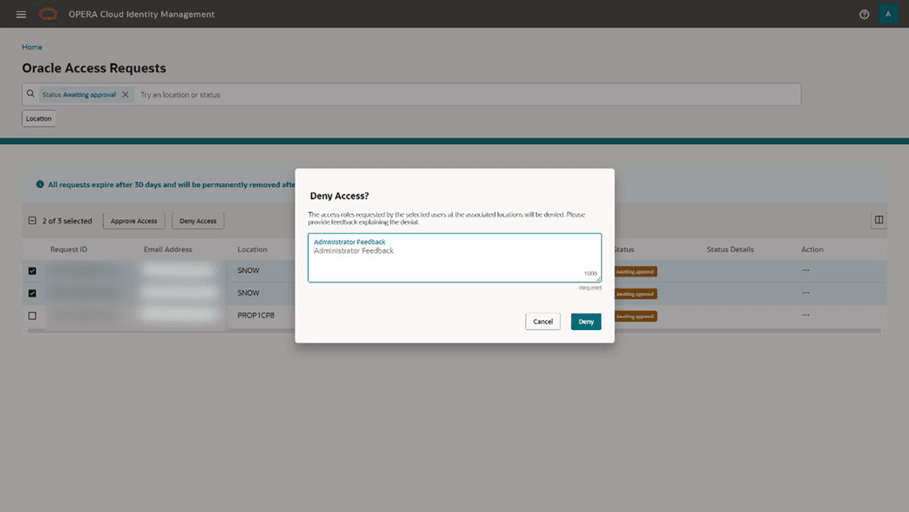The width and height of the screenshot is (909, 512).
Task: Click the Deny Access? dialog title
Action: click(339, 196)
